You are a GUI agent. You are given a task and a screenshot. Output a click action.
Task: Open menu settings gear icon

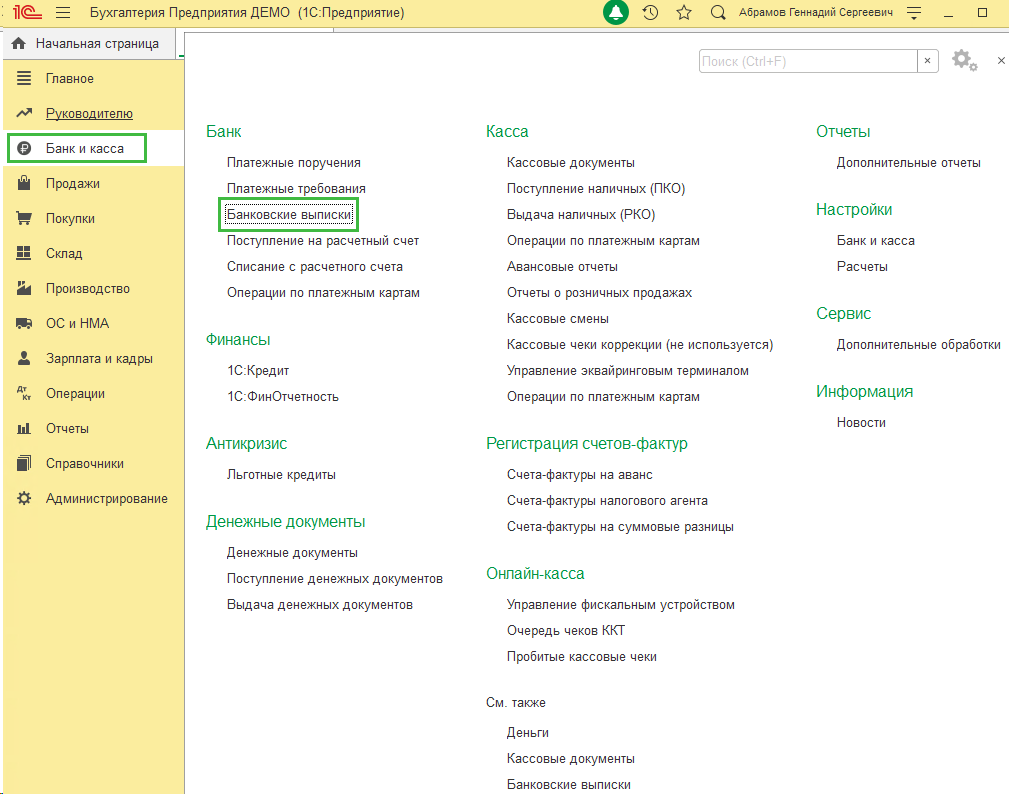(x=964, y=60)
